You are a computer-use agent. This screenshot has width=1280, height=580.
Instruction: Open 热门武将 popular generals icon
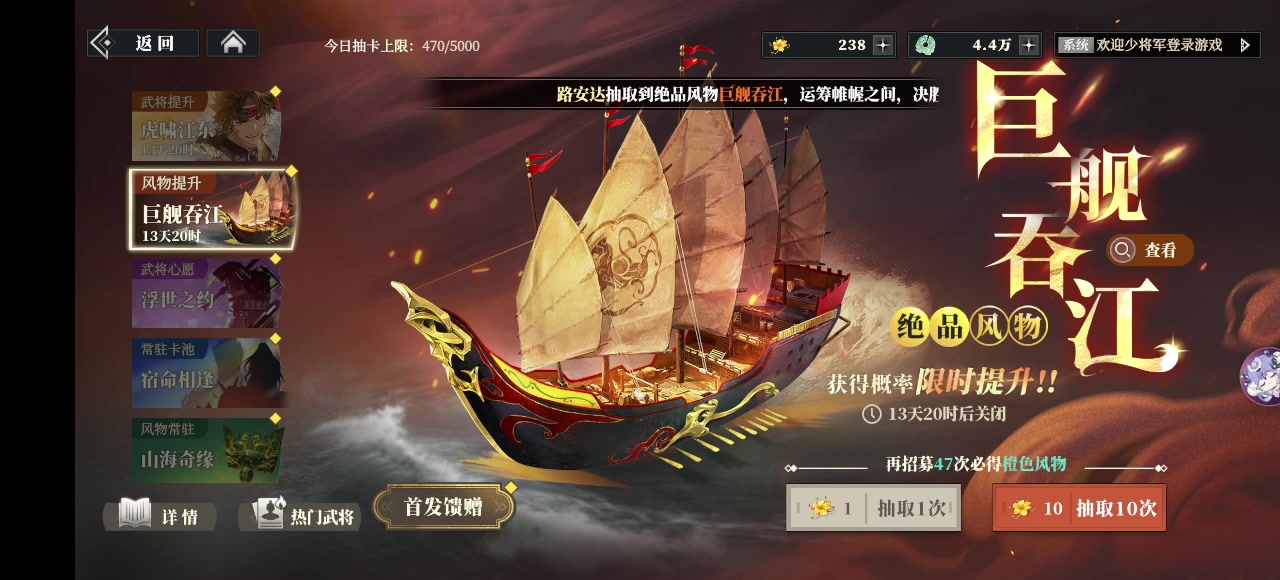pyautogui.click(x=301, y=516)
